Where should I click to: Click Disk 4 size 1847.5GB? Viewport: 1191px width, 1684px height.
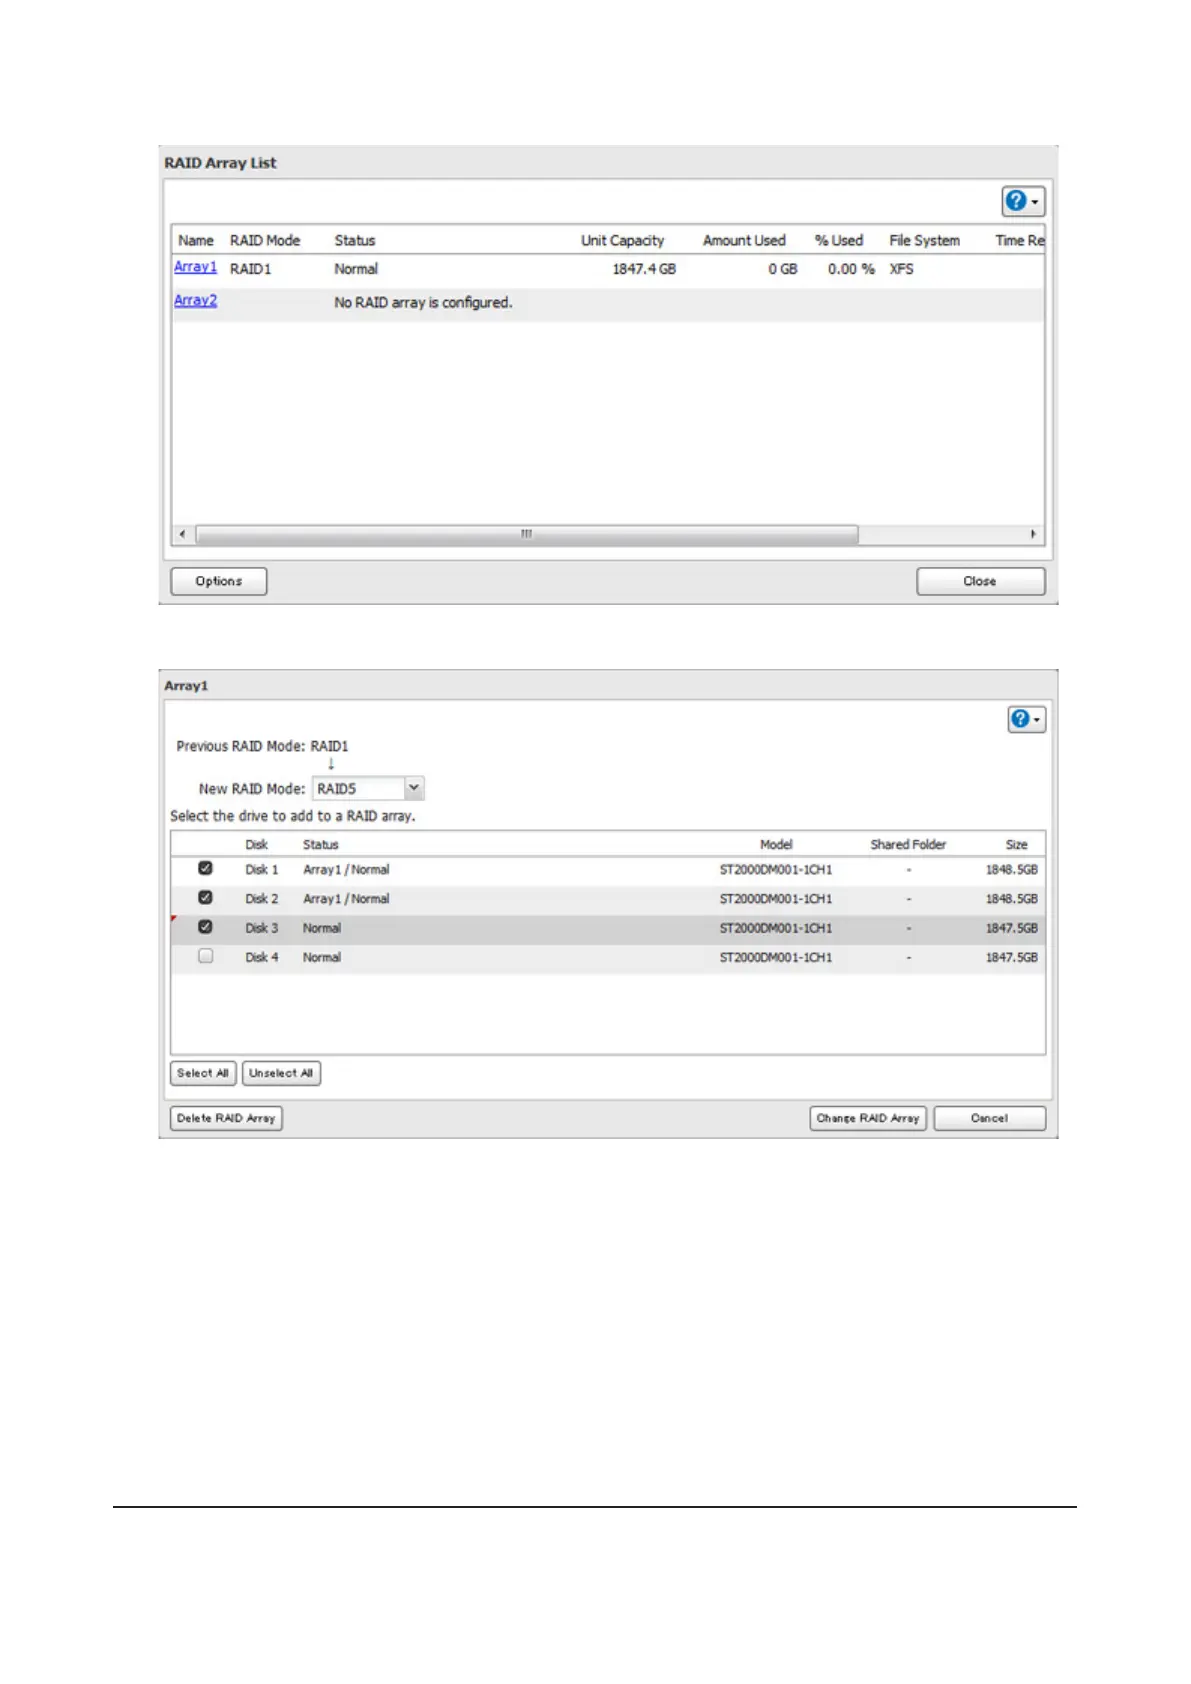(1011, 957)
